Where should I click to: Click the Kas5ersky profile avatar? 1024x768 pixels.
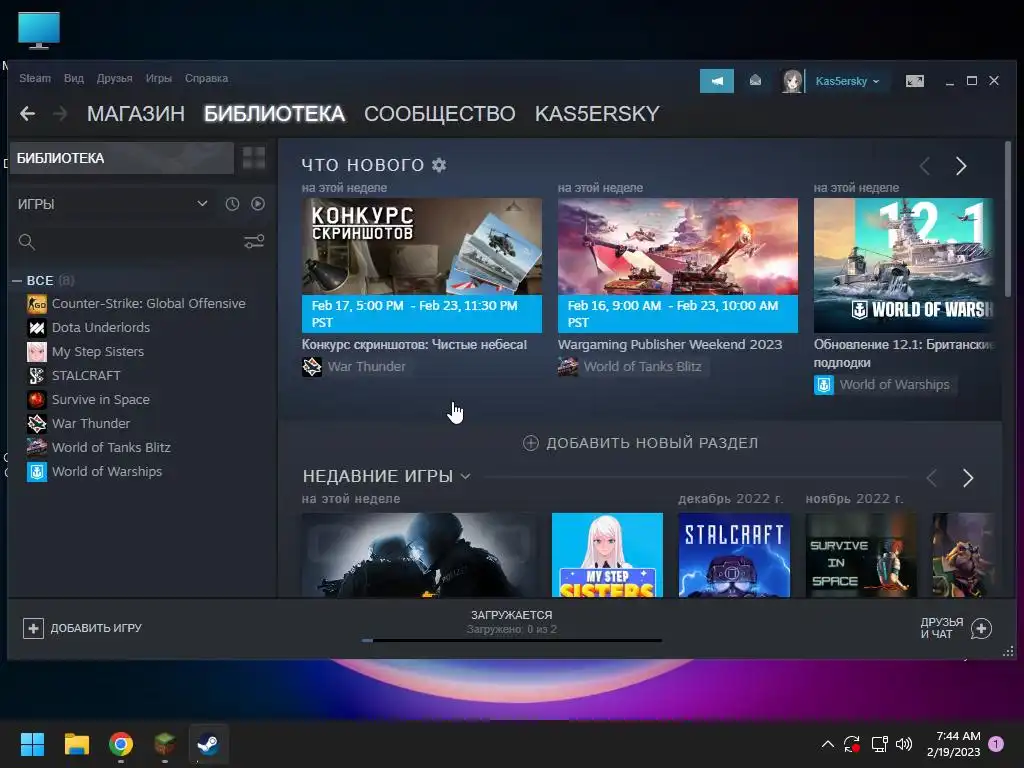(x=792, y=81)
